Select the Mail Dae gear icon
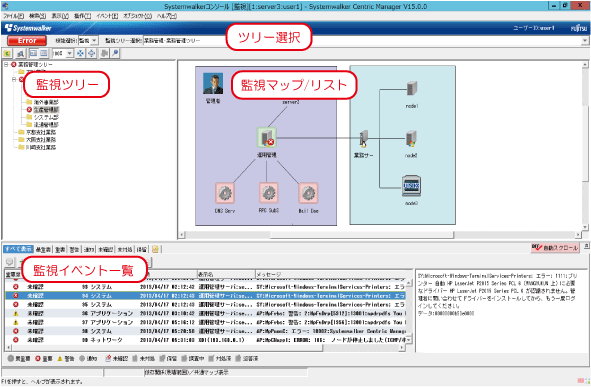Screen dimensions: 591x387 coord(308,193)
